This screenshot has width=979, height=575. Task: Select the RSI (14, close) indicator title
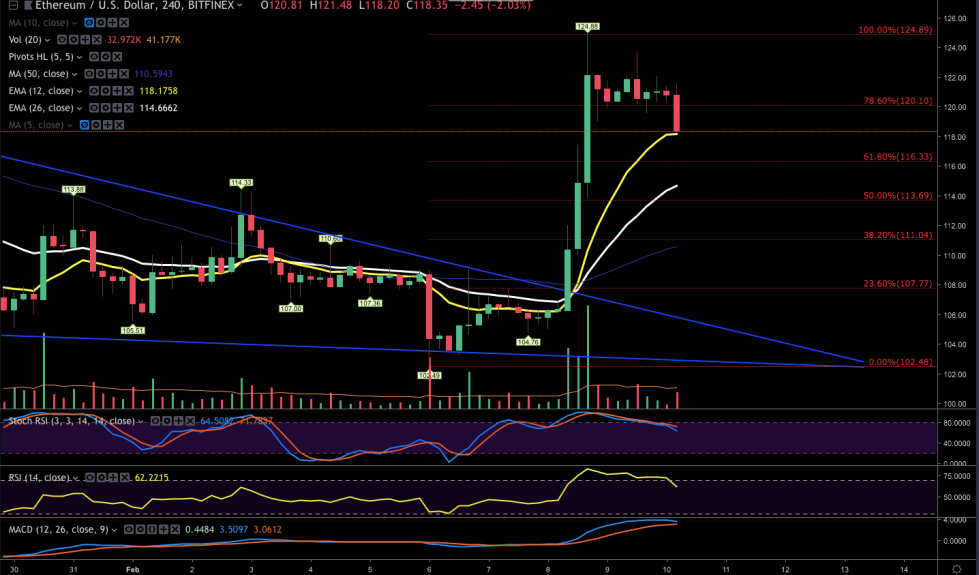(32, 478)
